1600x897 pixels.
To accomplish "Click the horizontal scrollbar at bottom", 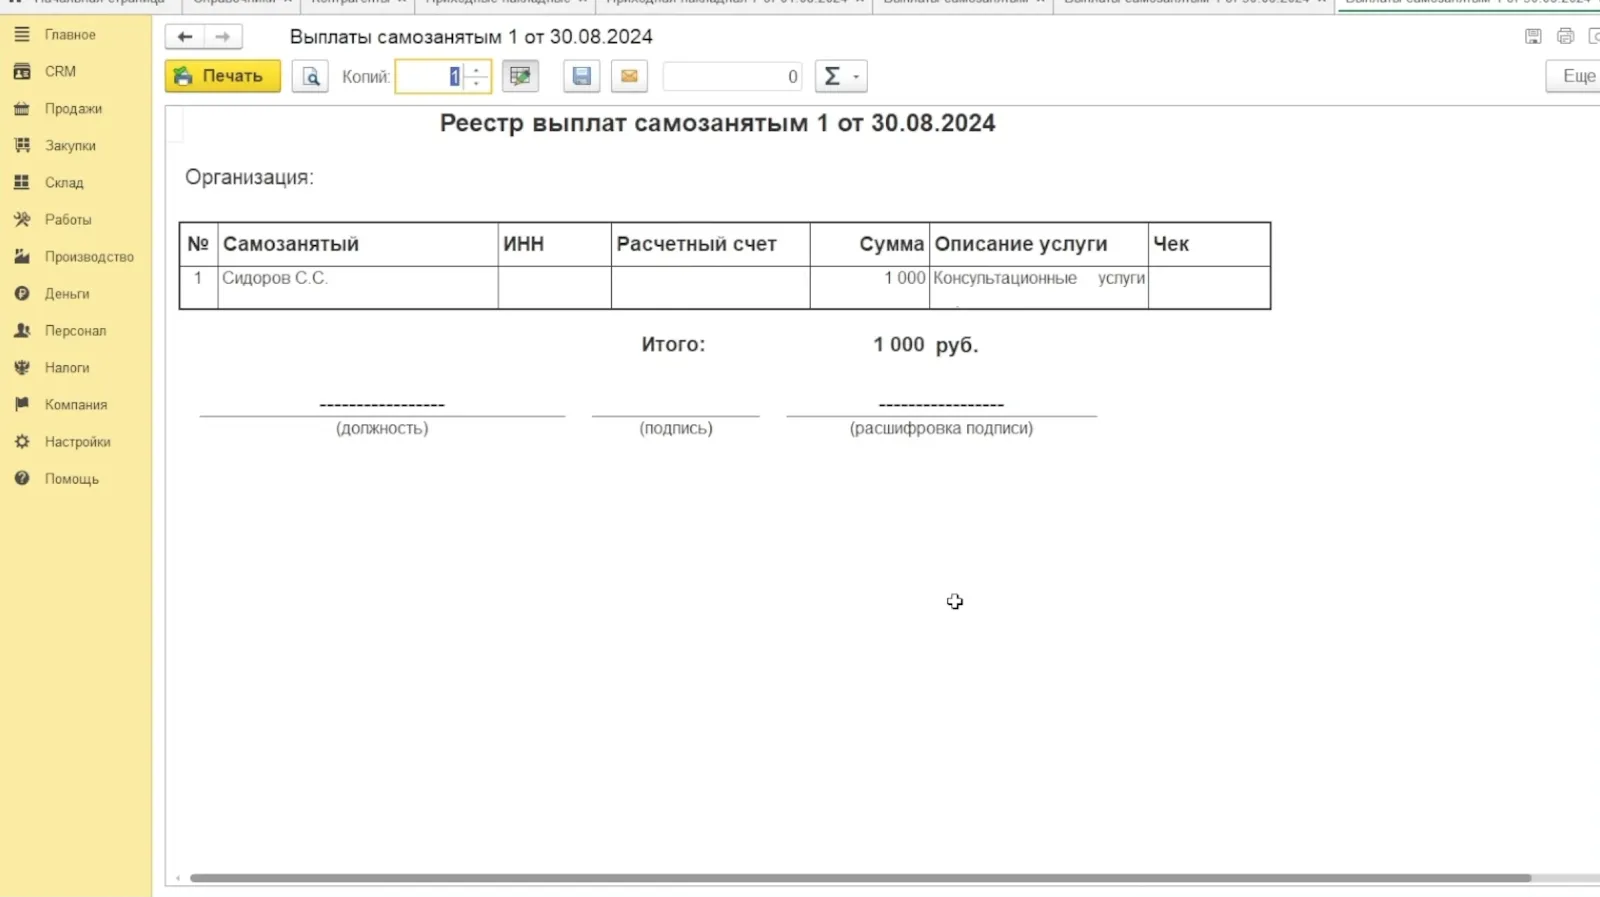I will [860, 878].
